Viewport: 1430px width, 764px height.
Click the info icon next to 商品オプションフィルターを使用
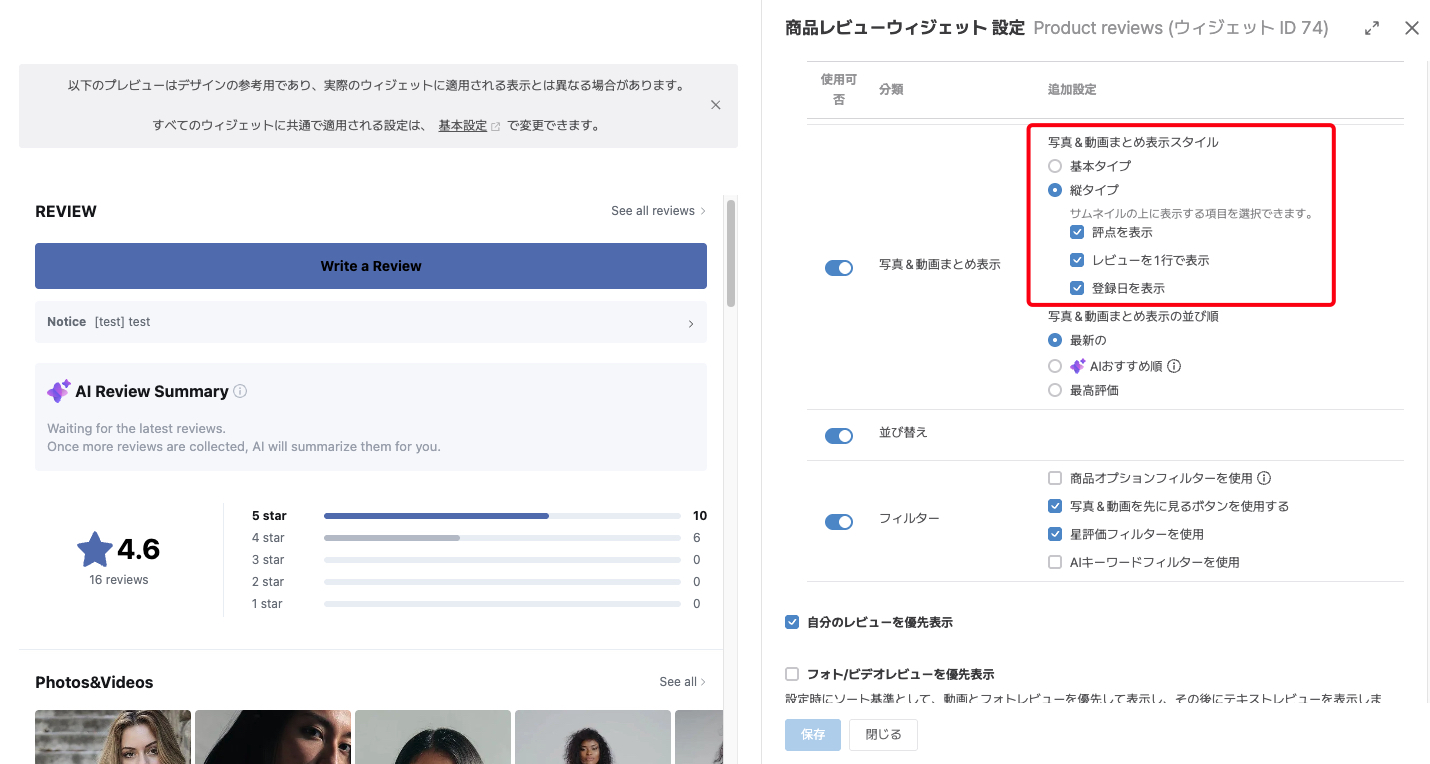(x=1264, y=478)
